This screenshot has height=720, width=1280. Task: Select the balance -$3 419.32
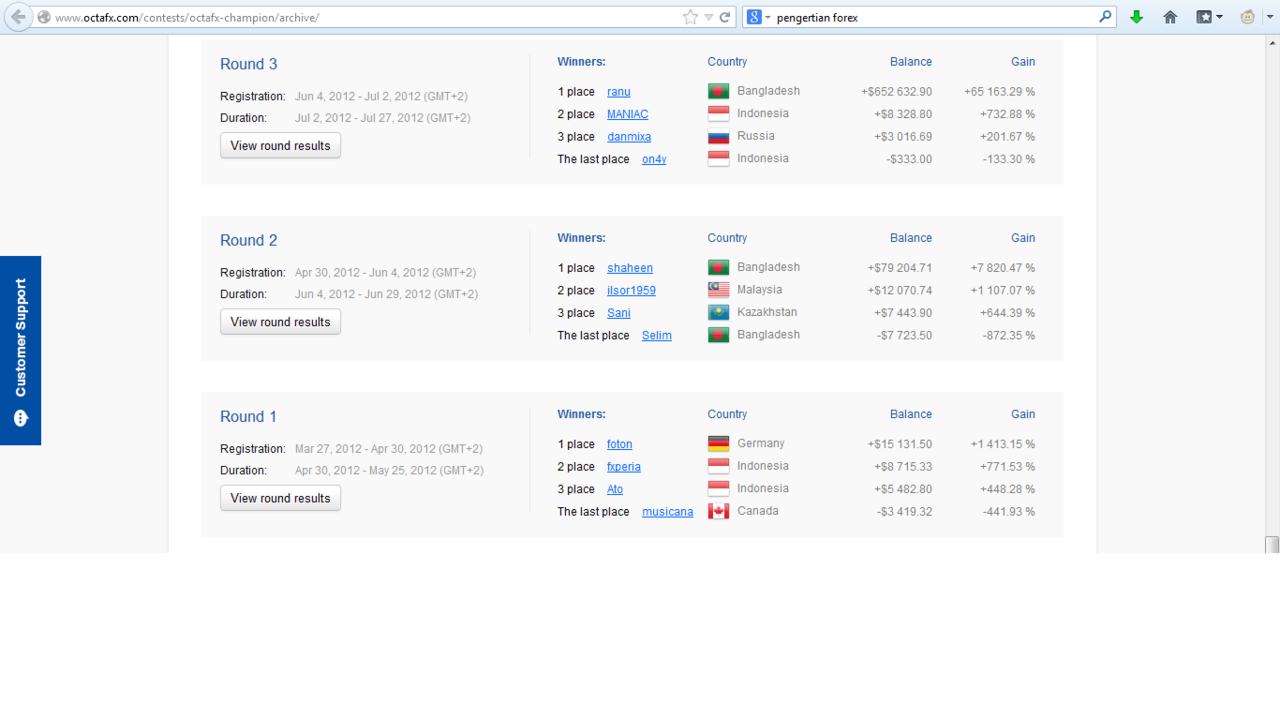904,512
